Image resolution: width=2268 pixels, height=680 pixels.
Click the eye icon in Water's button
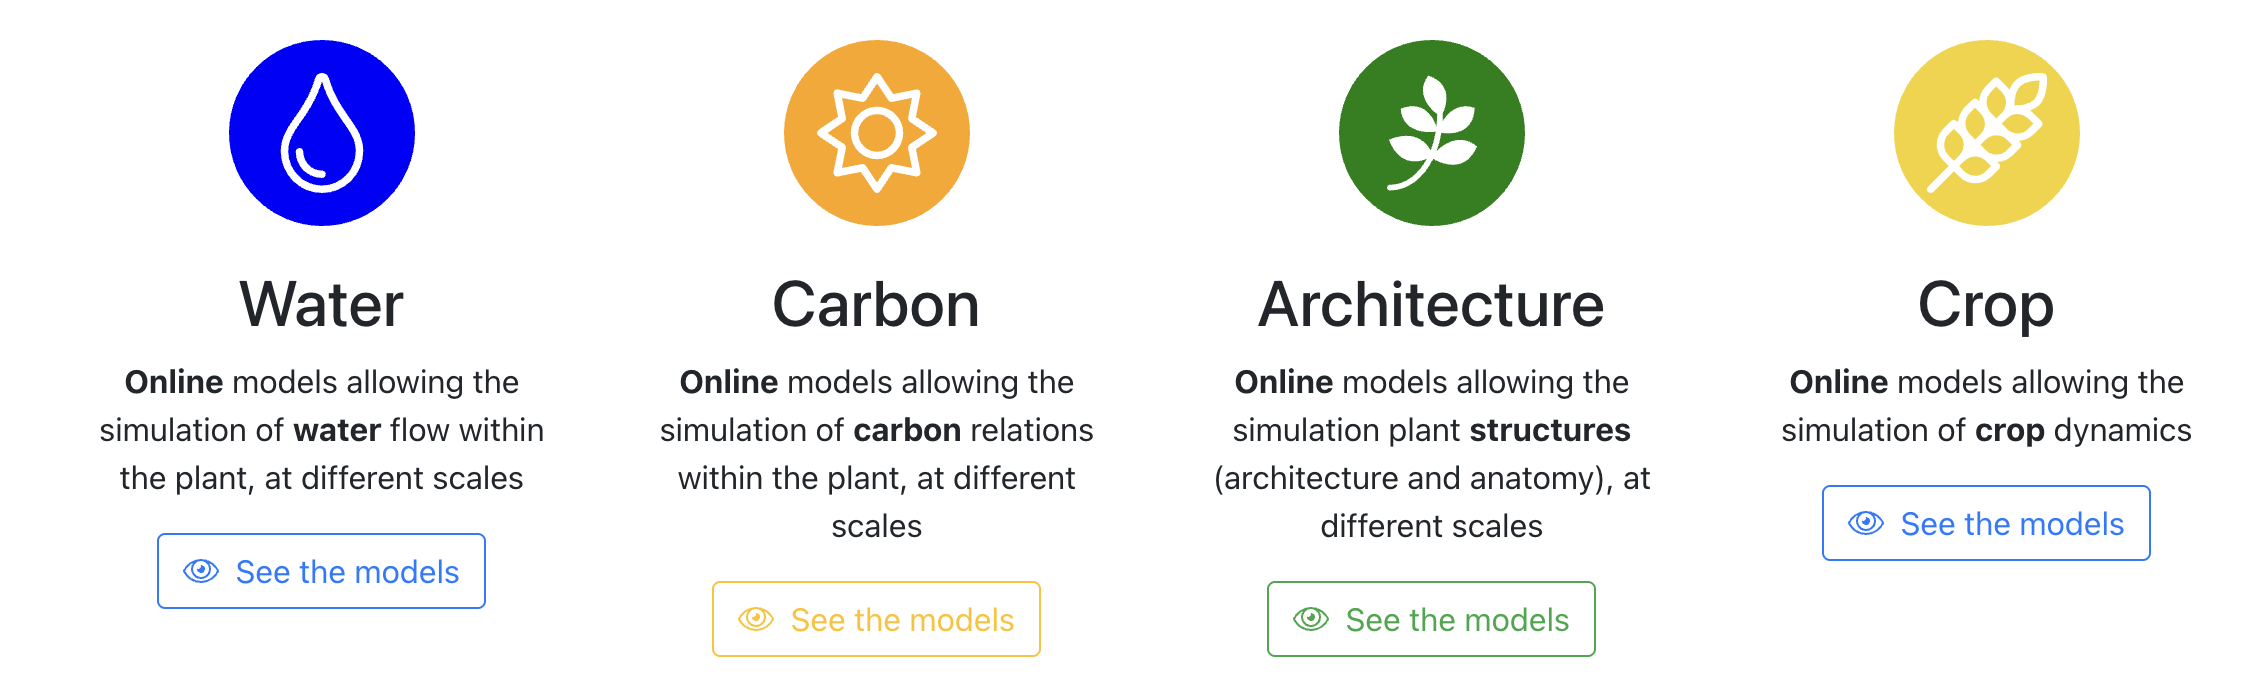(x=201, y=571)
